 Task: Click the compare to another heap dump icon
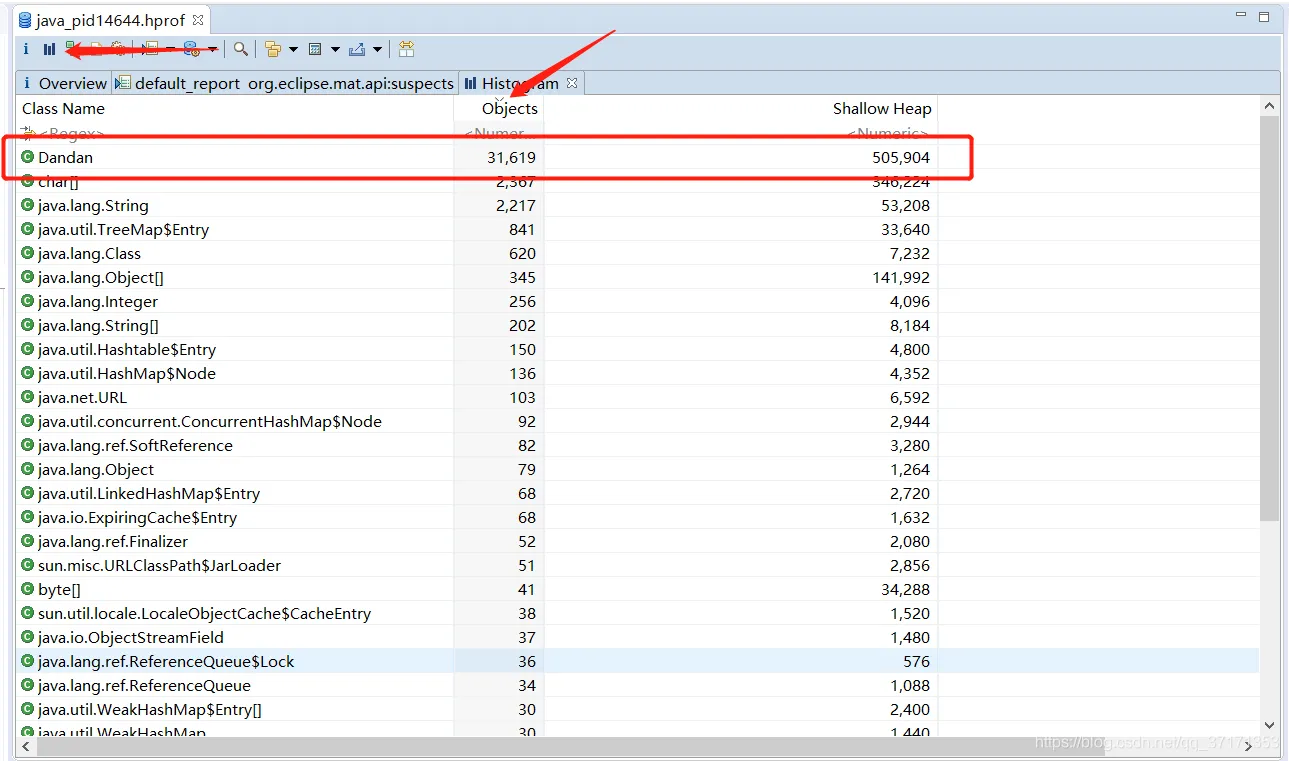tap(406, 49)
